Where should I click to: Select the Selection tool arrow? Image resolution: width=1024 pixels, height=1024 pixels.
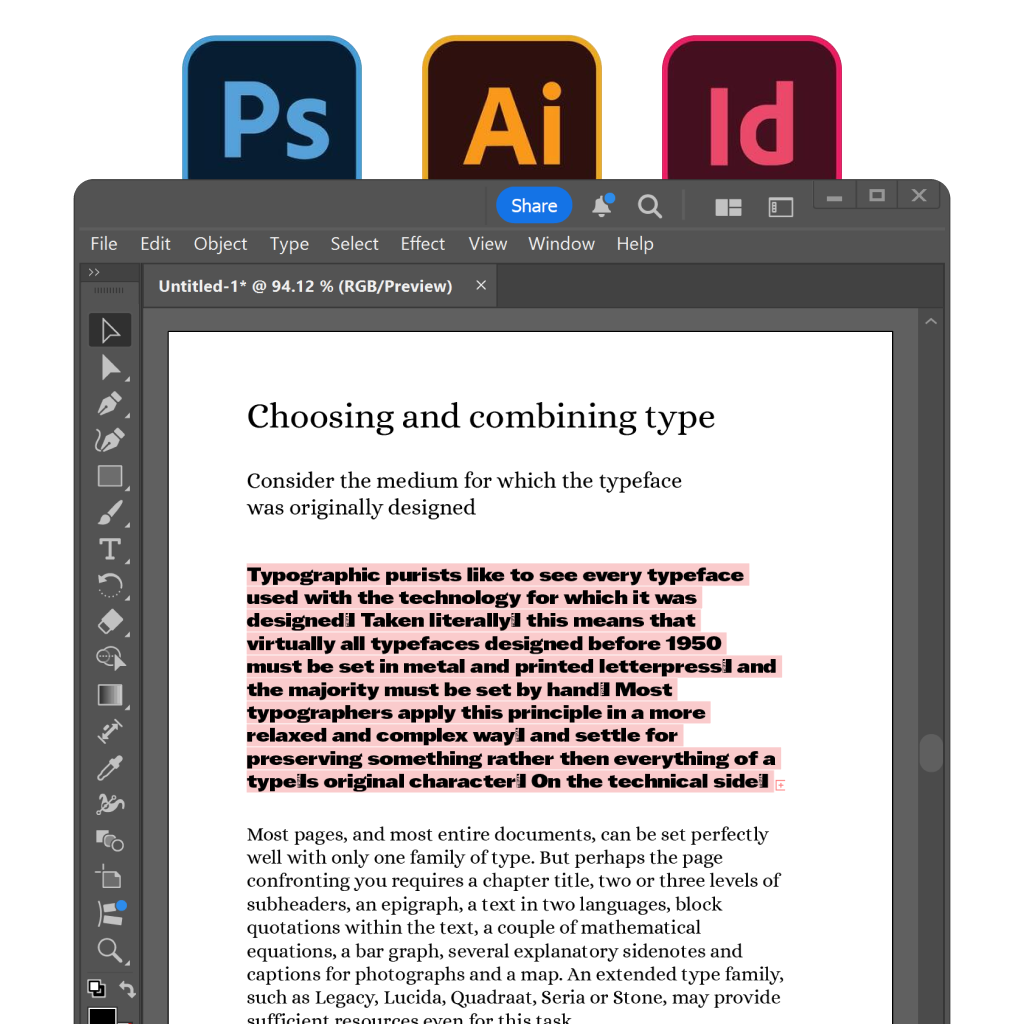tap(110, 330)
